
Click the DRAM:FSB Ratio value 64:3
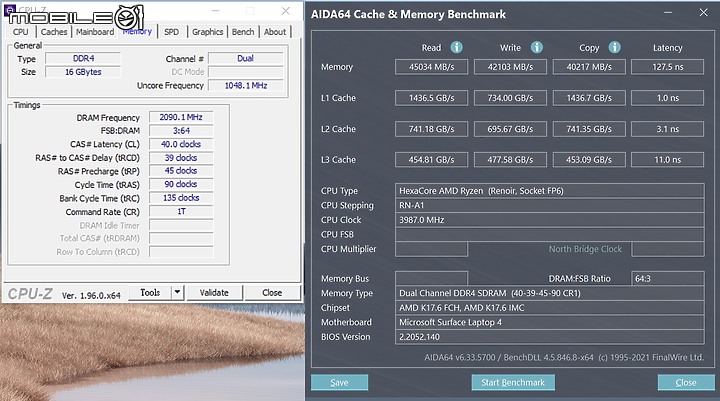point(668,278)
